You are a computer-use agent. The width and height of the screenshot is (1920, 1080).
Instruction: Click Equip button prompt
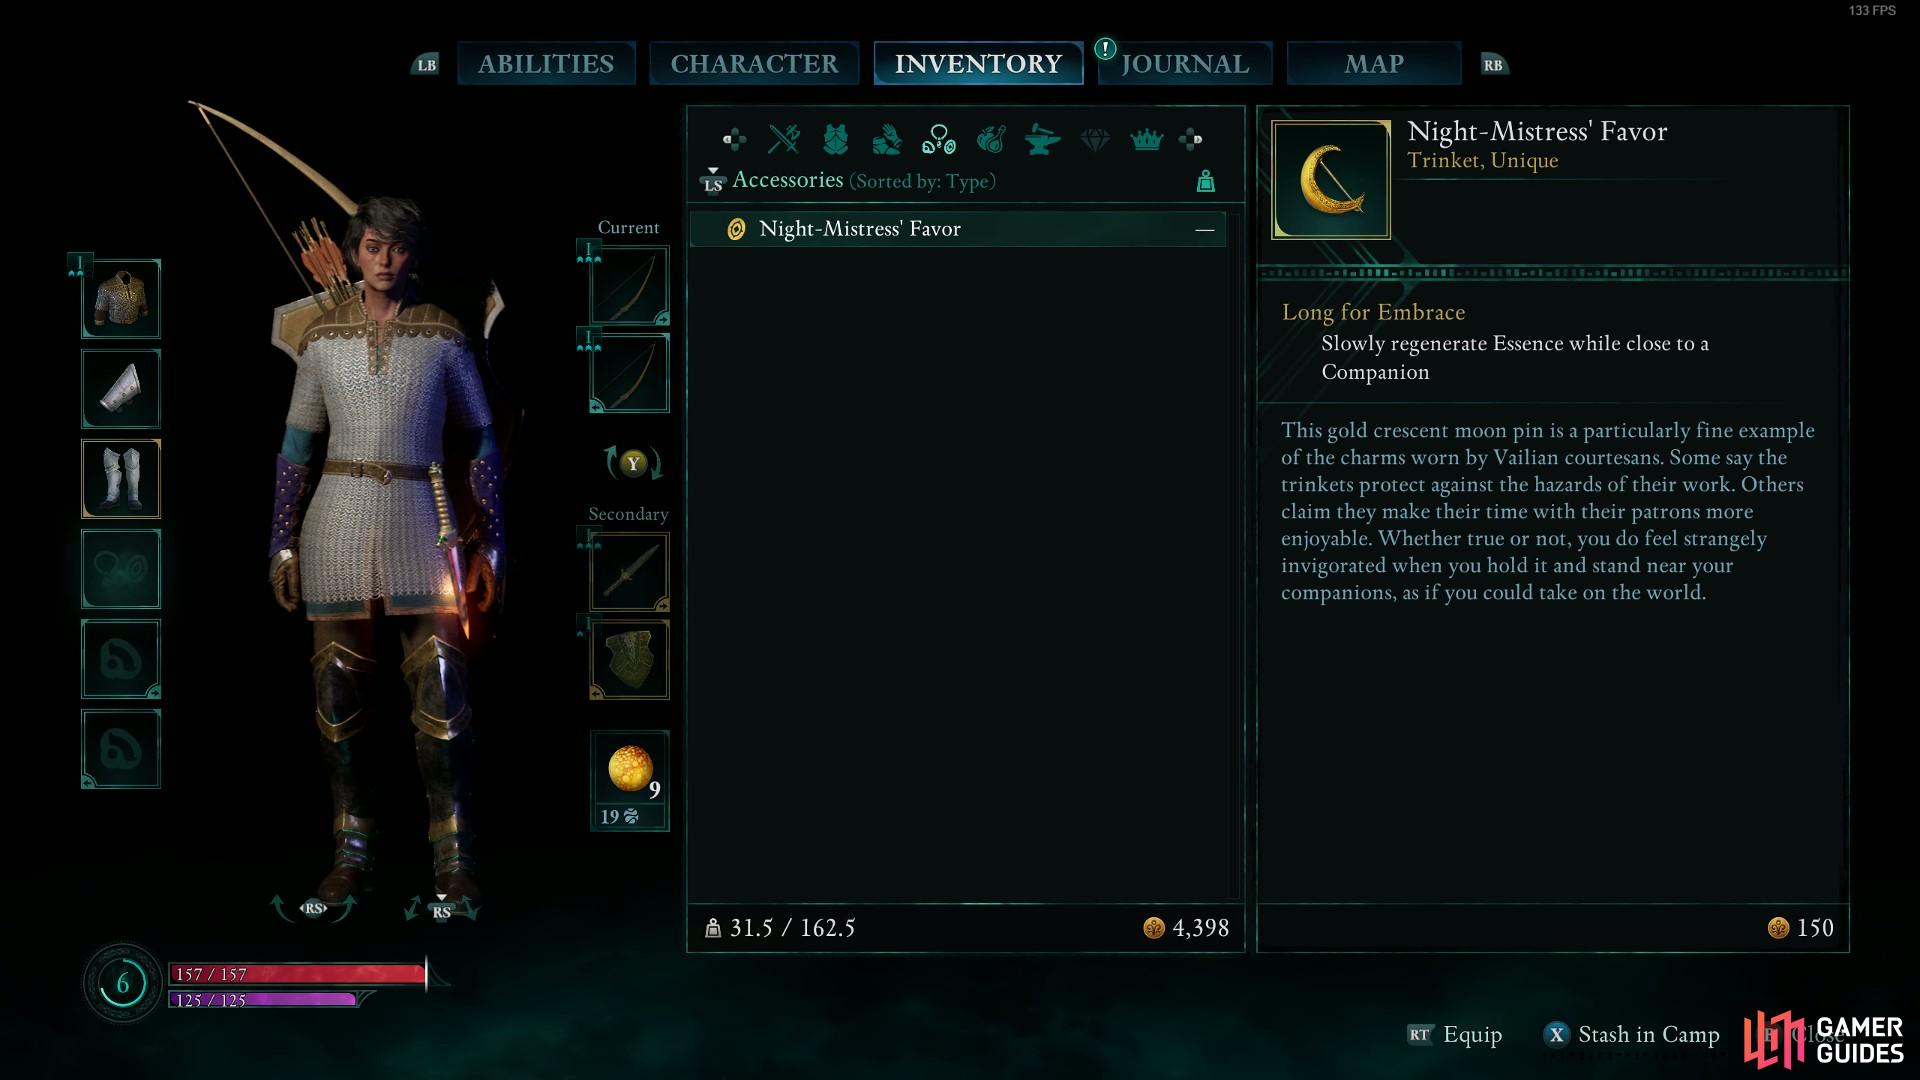(1455, 1035)
